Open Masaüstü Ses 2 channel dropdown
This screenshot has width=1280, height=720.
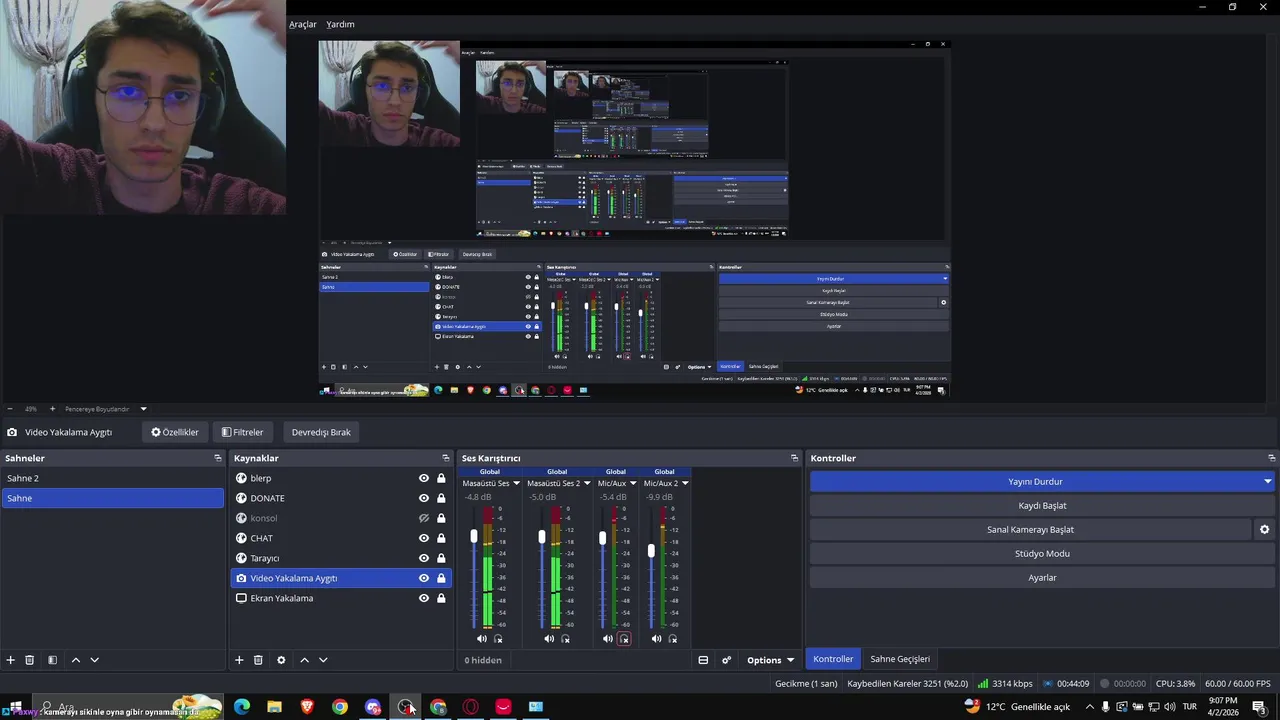588,484
